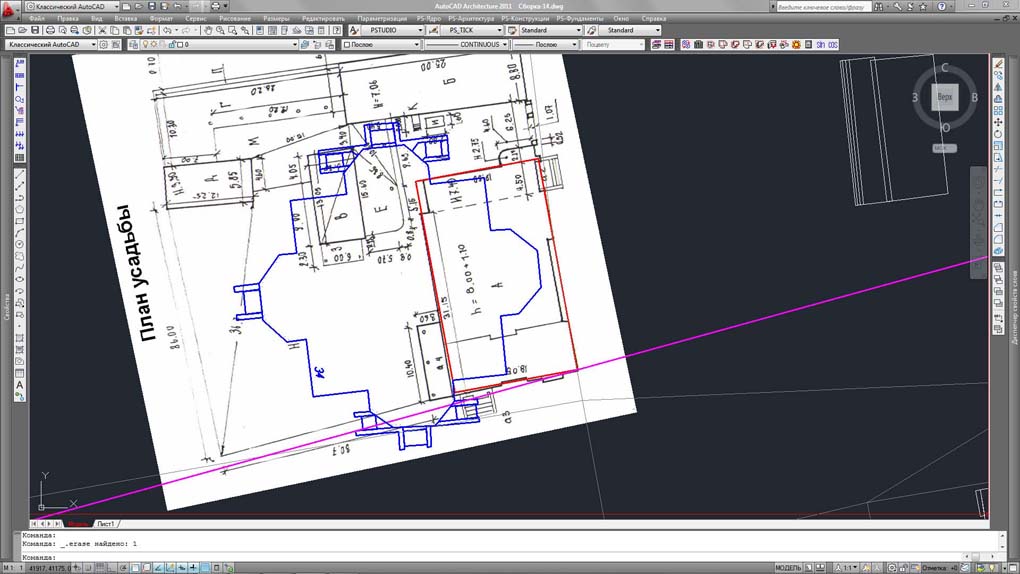Select the Text (A) tool in draw toolbar
The width and height of the screenshot is (1020, 574).
point(20,385)
